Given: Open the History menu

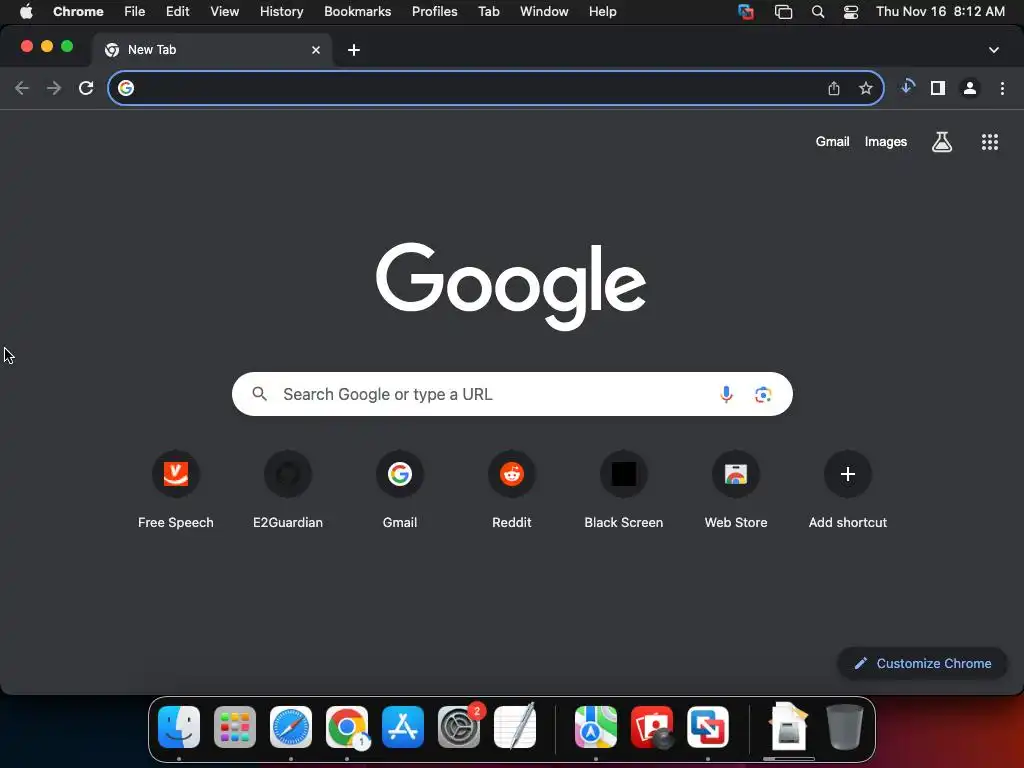Looking at the screenshot, I should click(281, 12).
